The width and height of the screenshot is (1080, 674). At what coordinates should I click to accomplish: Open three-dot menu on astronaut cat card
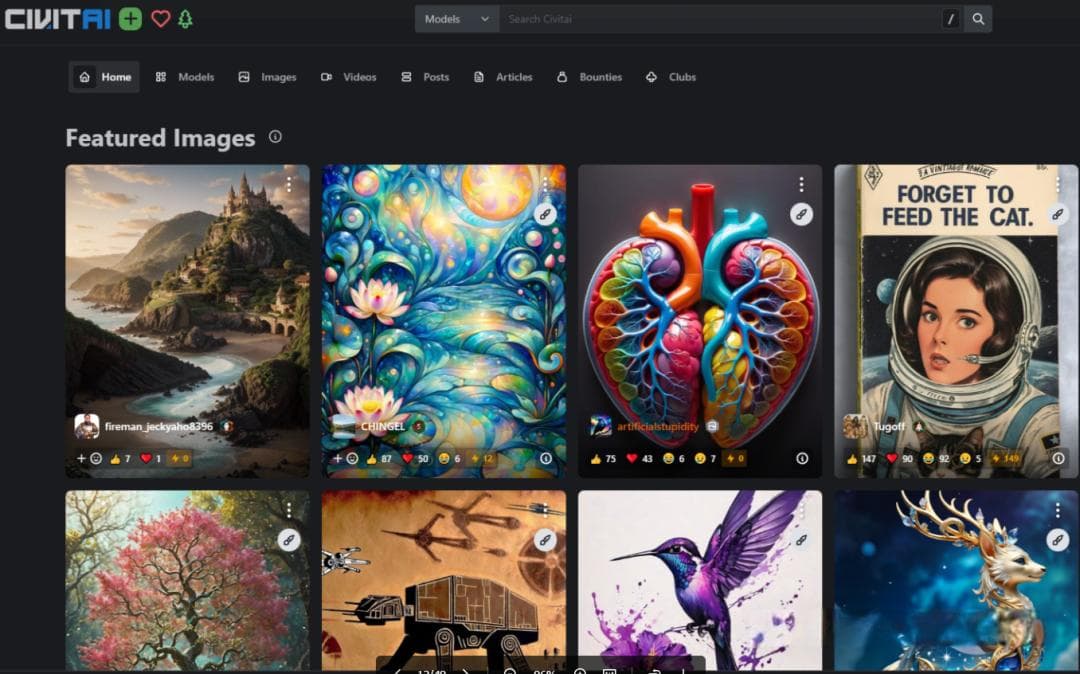[1058, 185]
